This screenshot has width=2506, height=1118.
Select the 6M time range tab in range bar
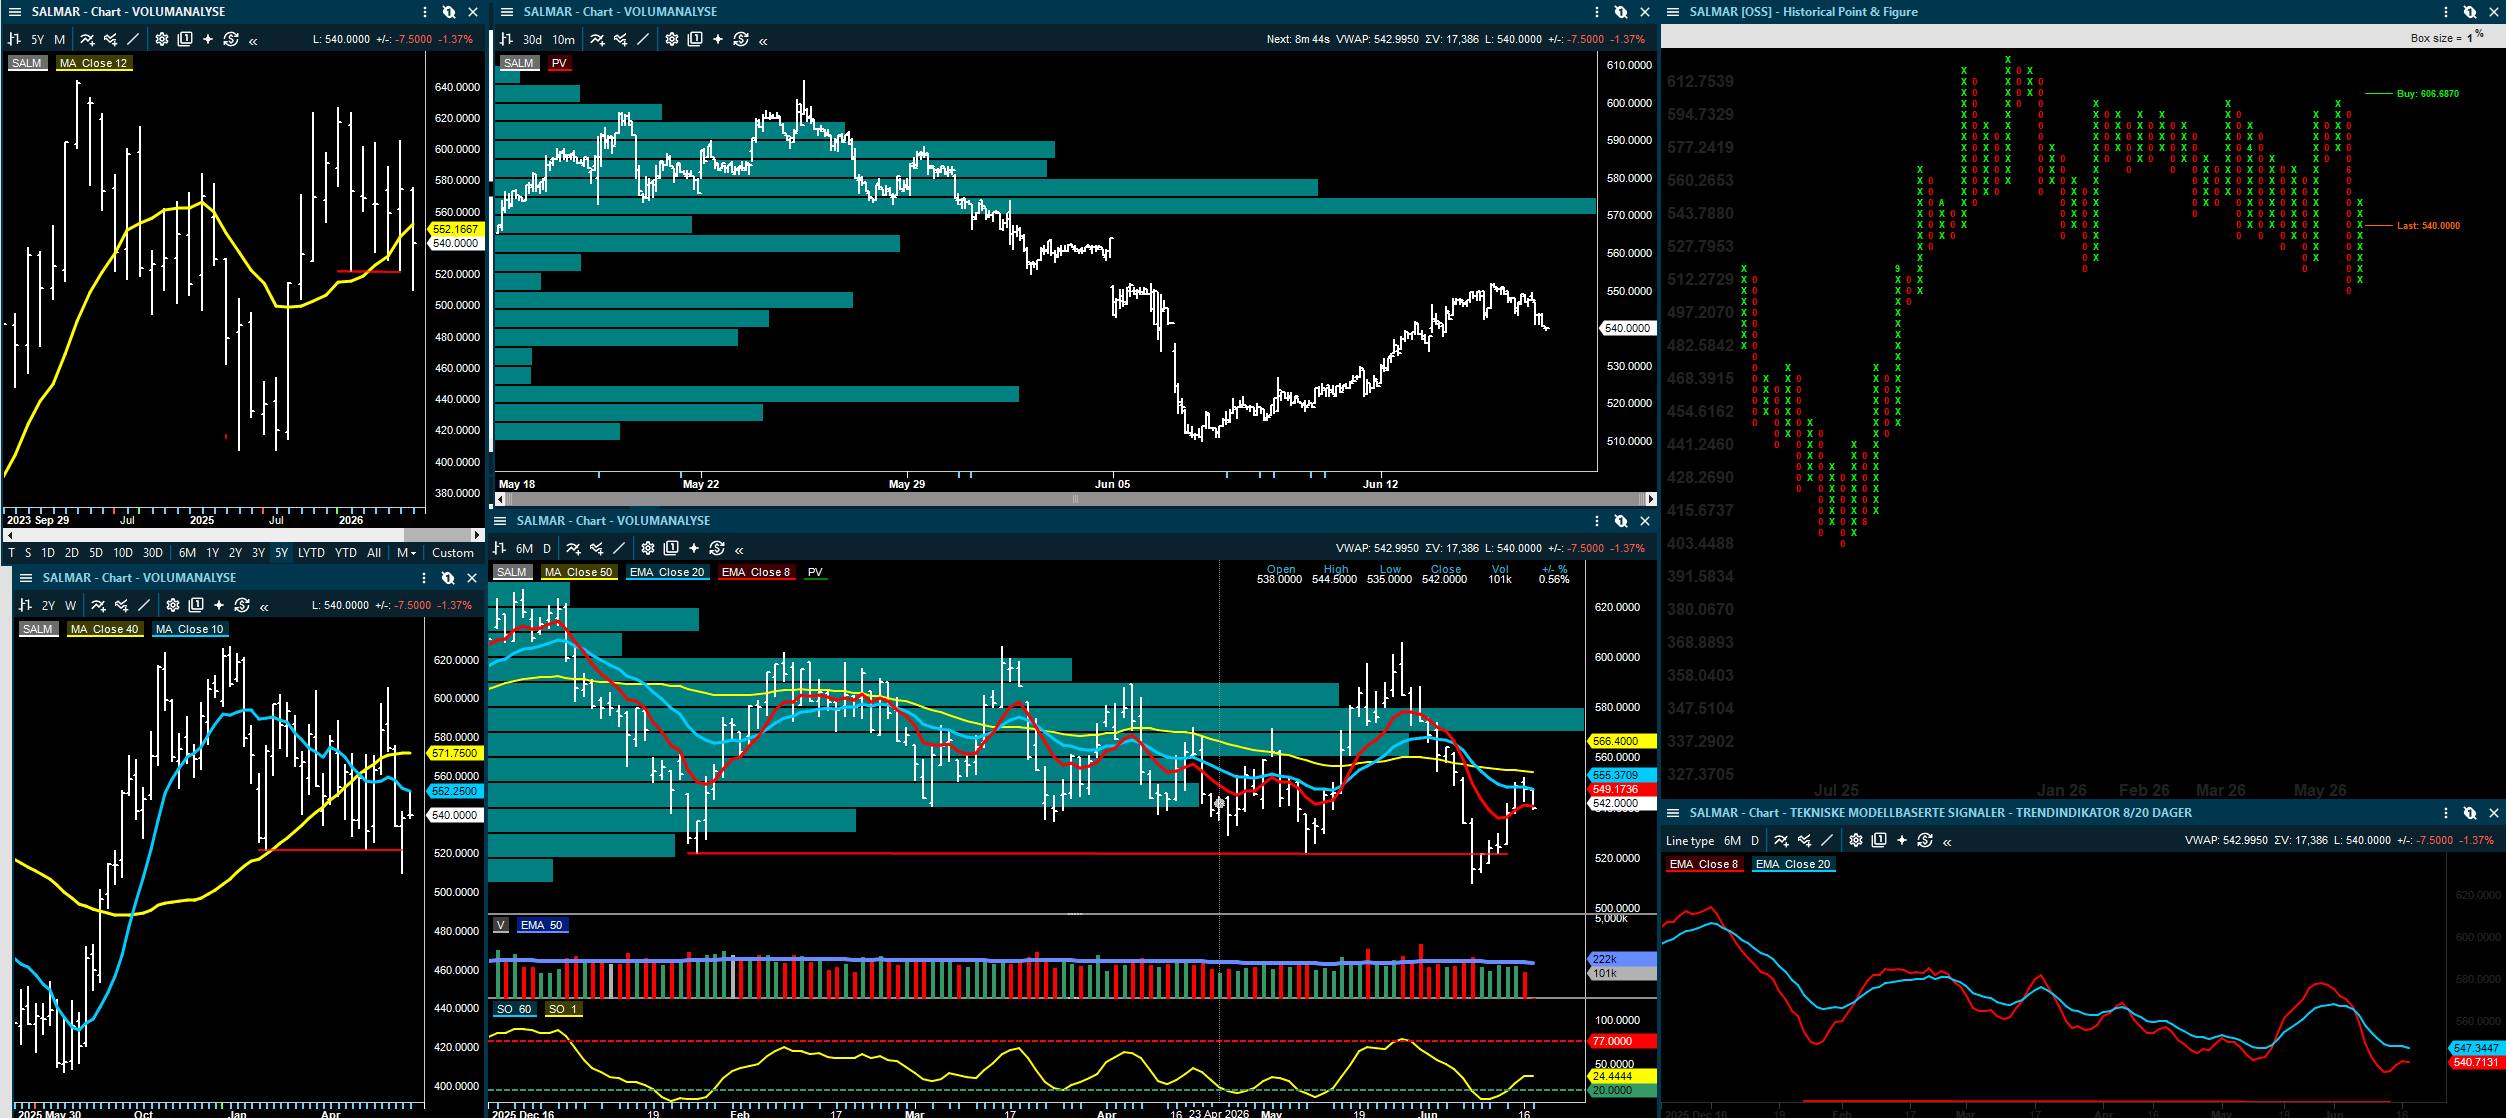click(x=187, y=553)
